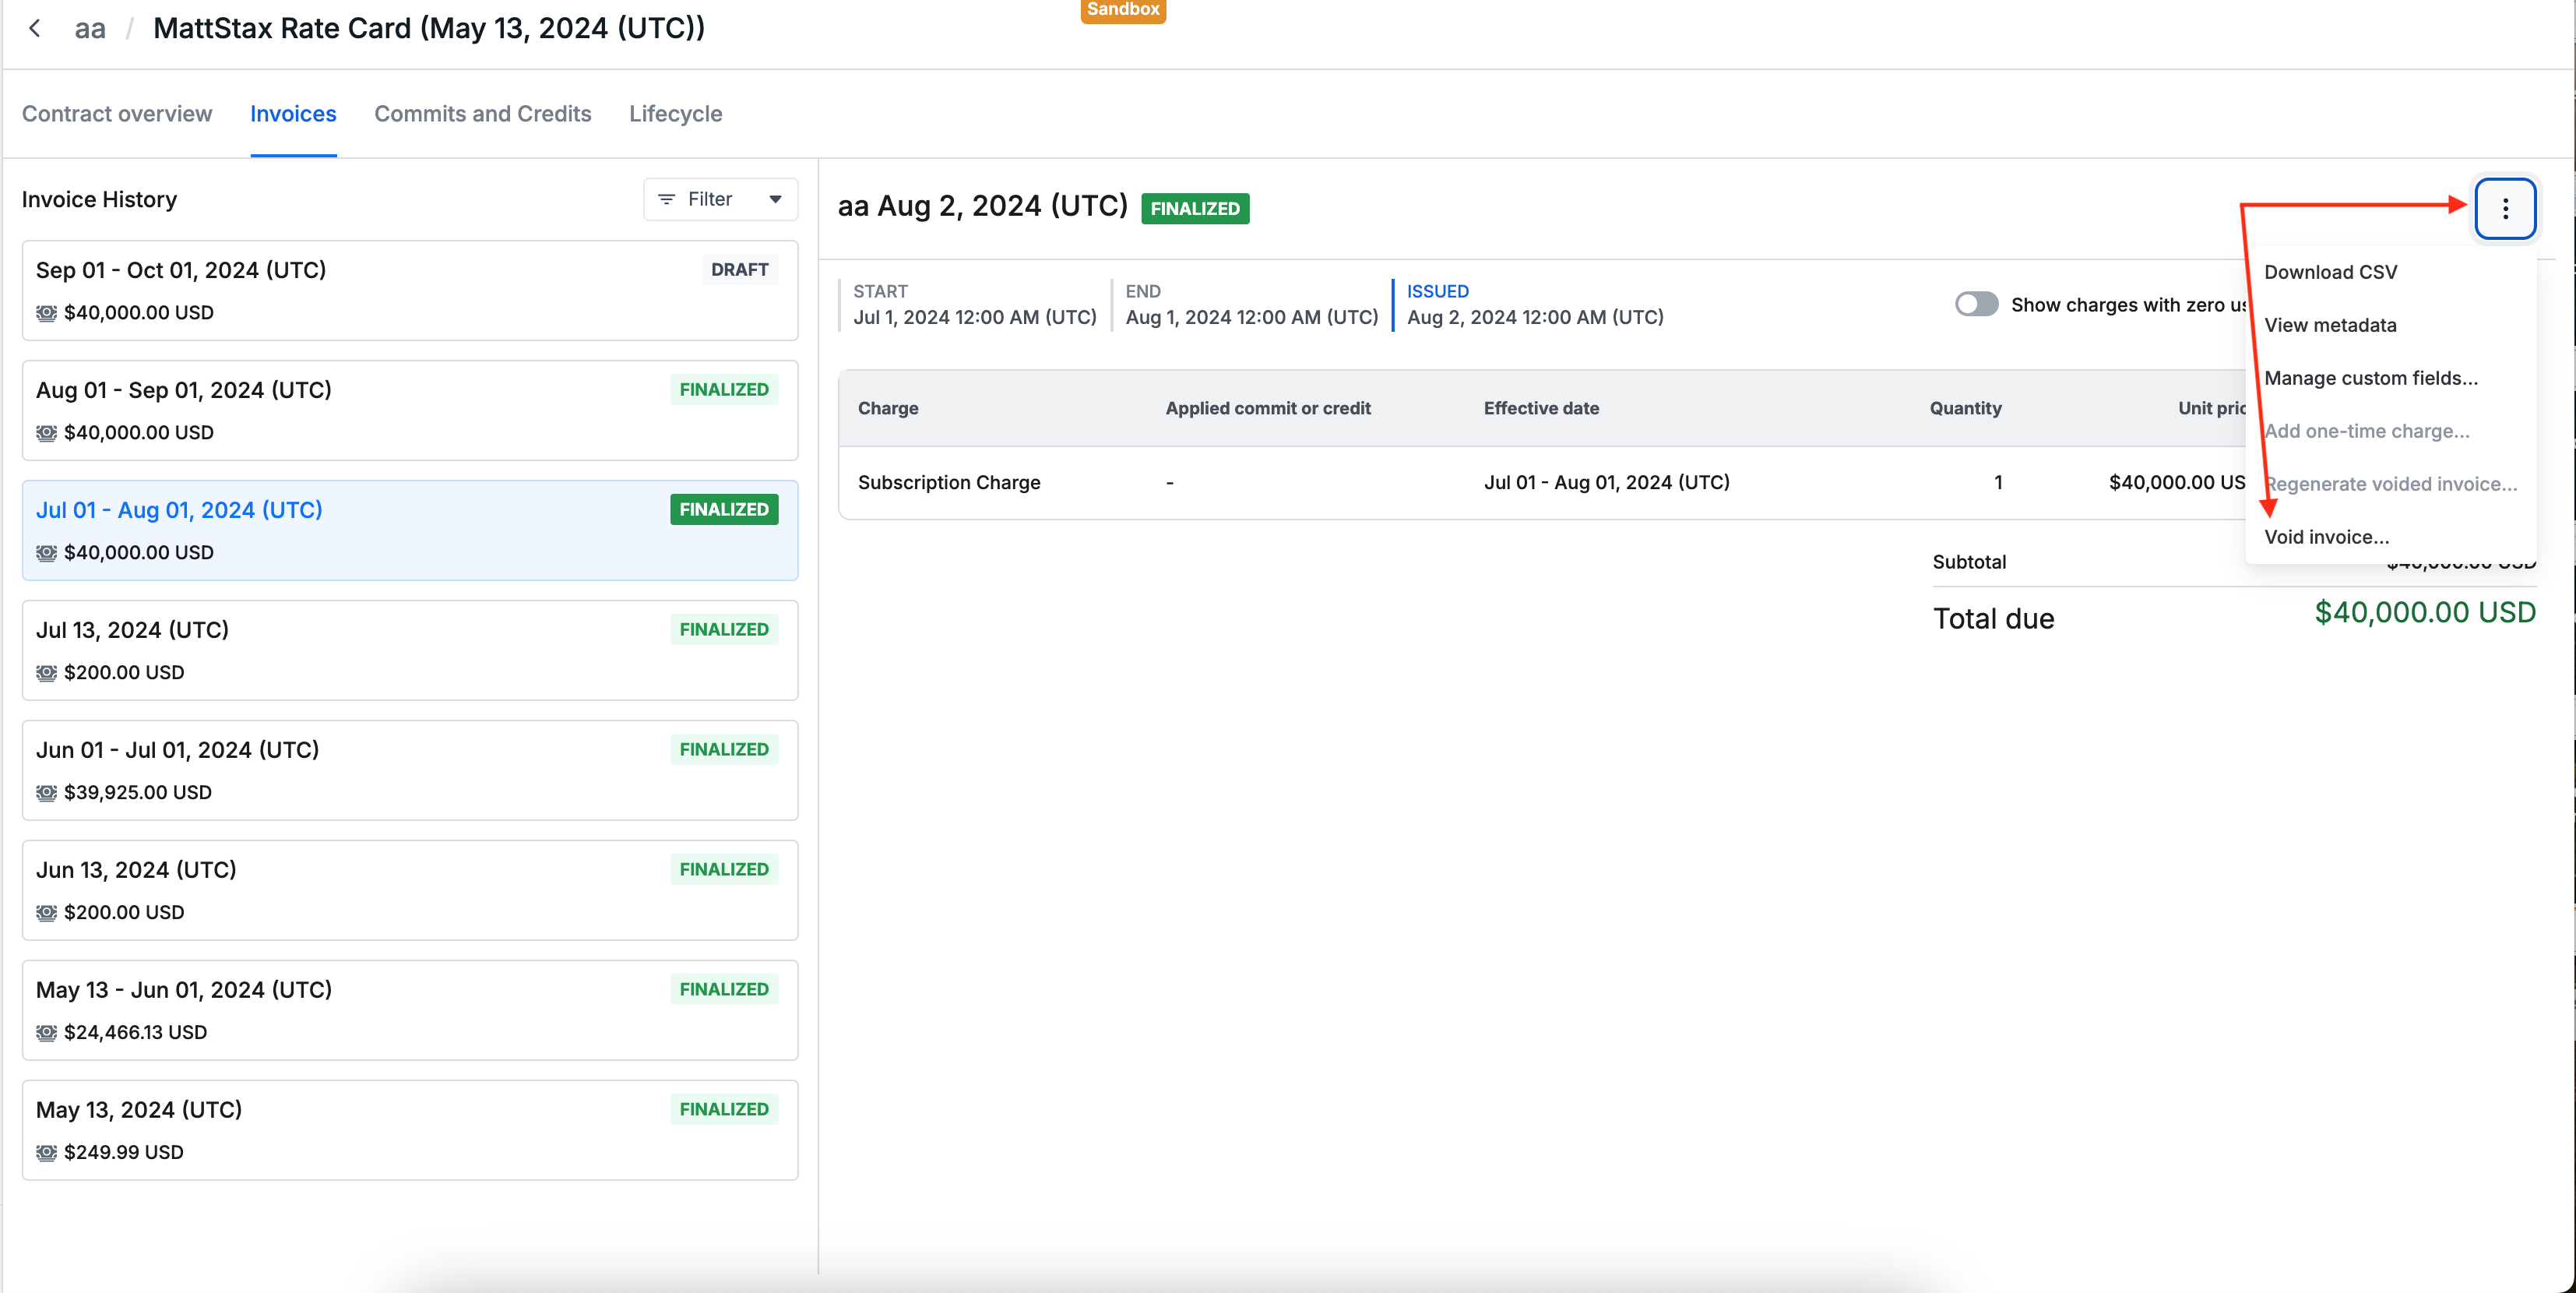The width and height of the screenshot is (2576, 1293).
Task: Select Void invoice... from menu
Action: [x=2326, y=537]
